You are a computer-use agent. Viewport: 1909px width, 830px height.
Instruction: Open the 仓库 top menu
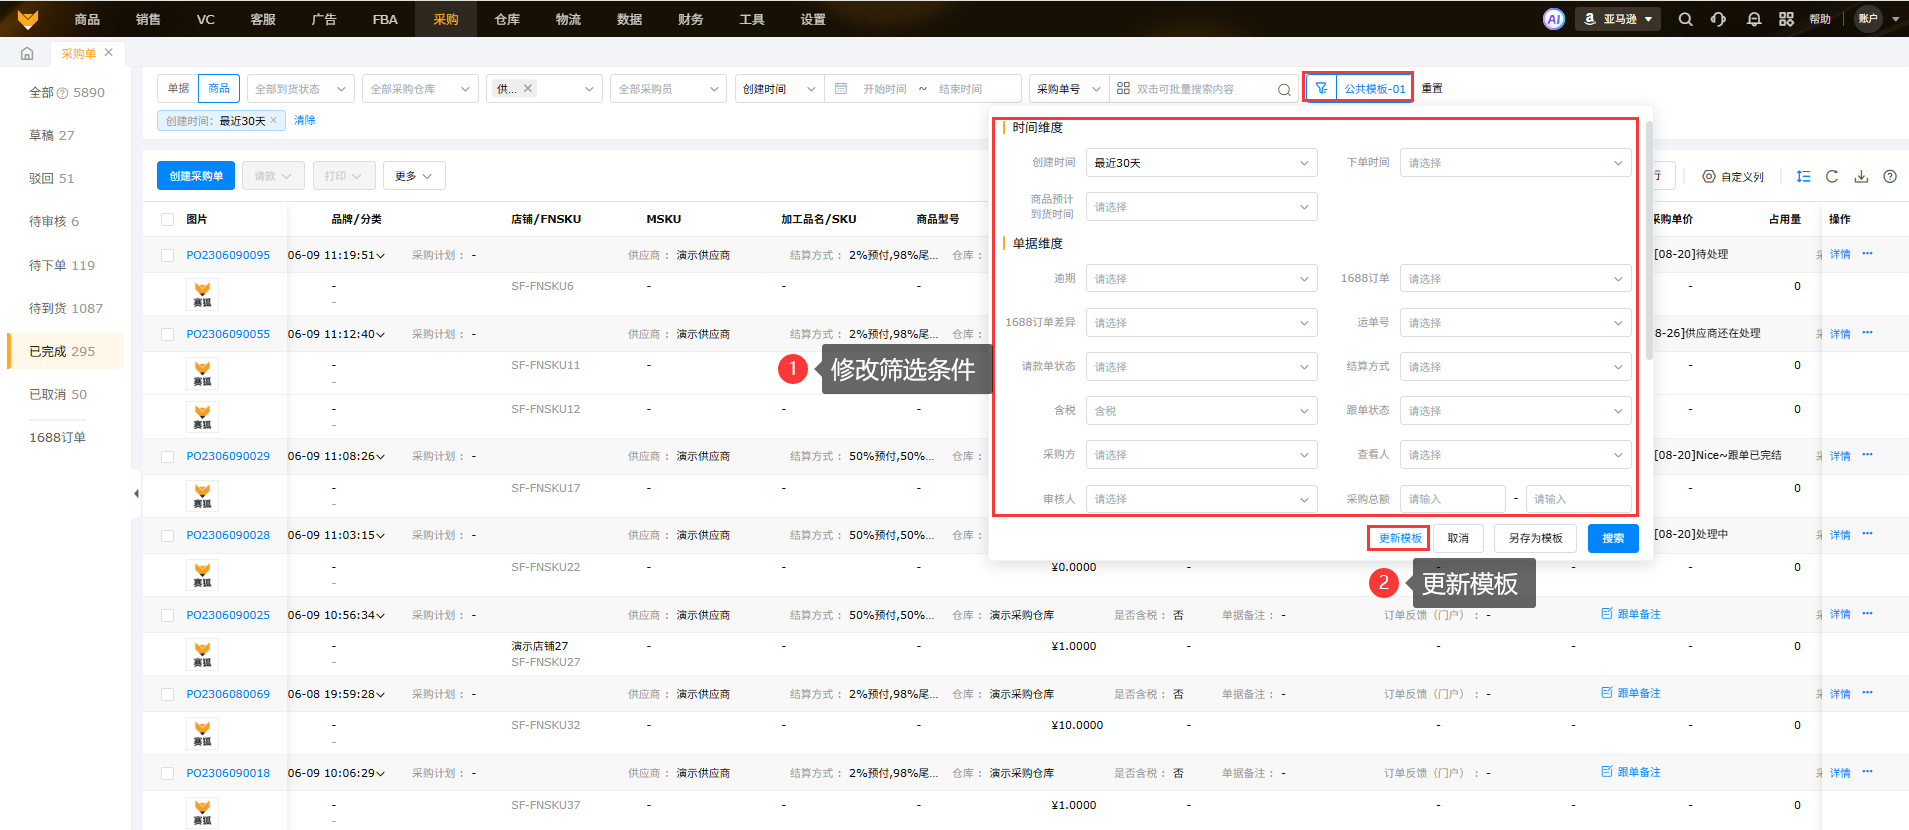507,19
